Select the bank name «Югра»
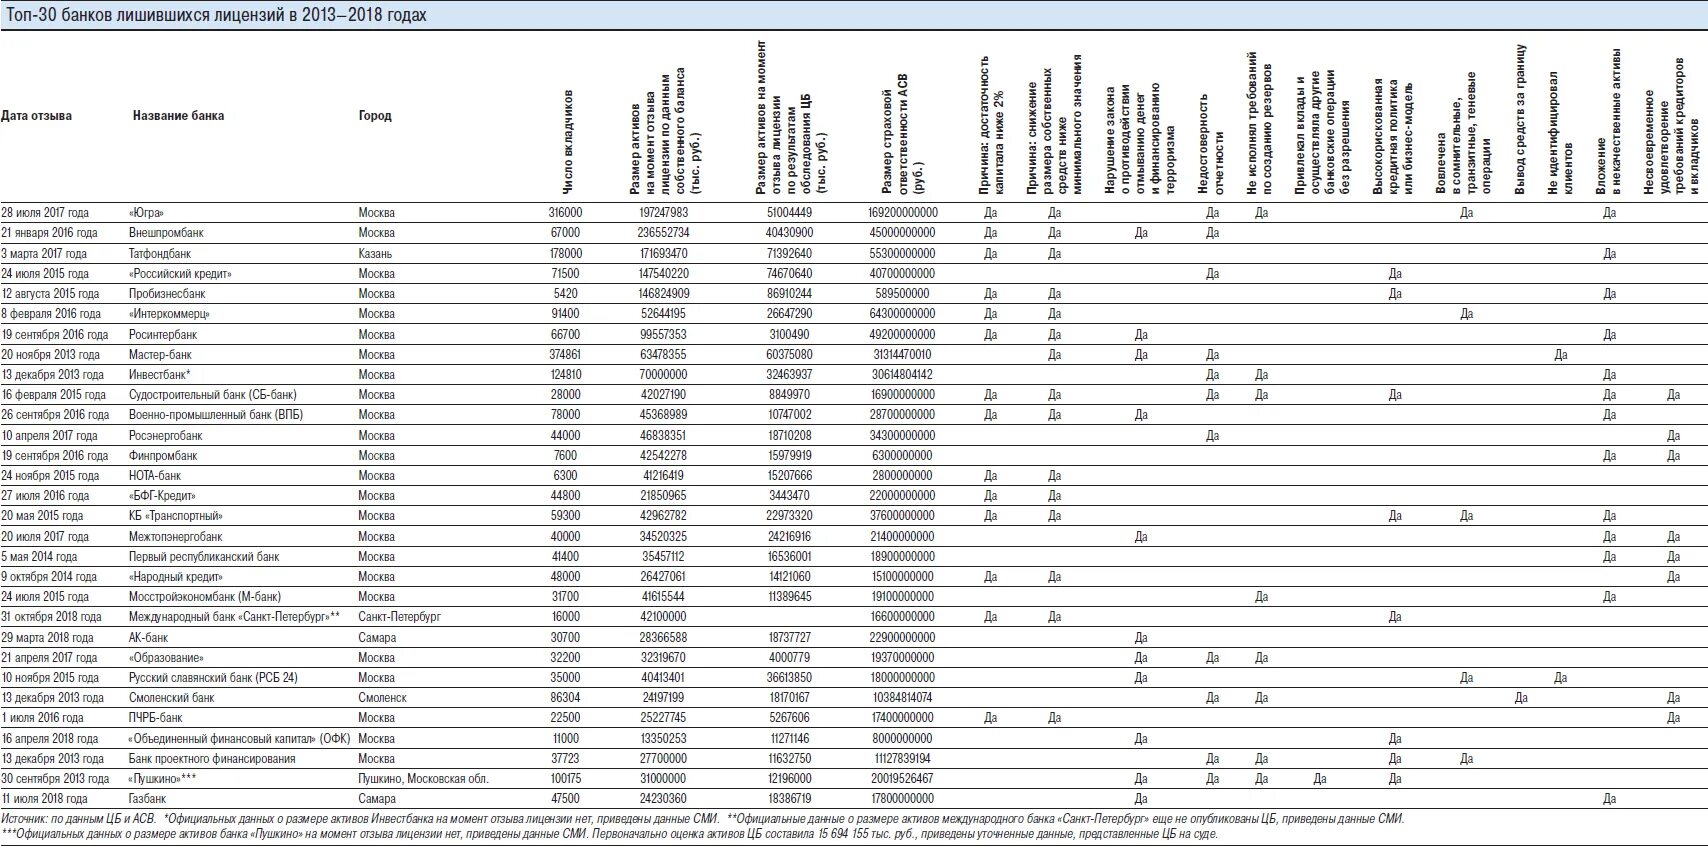 click(x=146, y=213)
